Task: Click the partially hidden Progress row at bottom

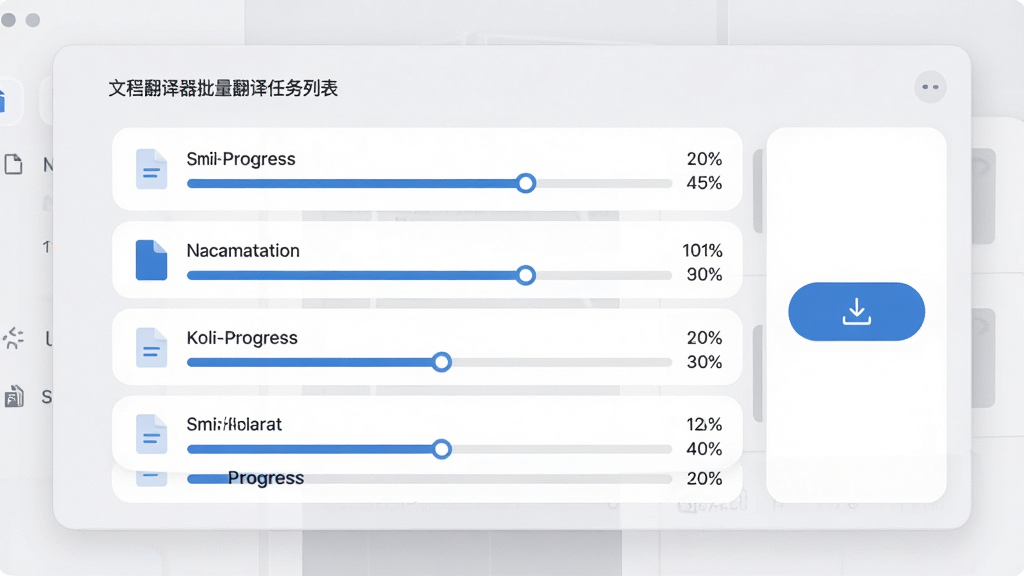Action: (x=427, y=483)
